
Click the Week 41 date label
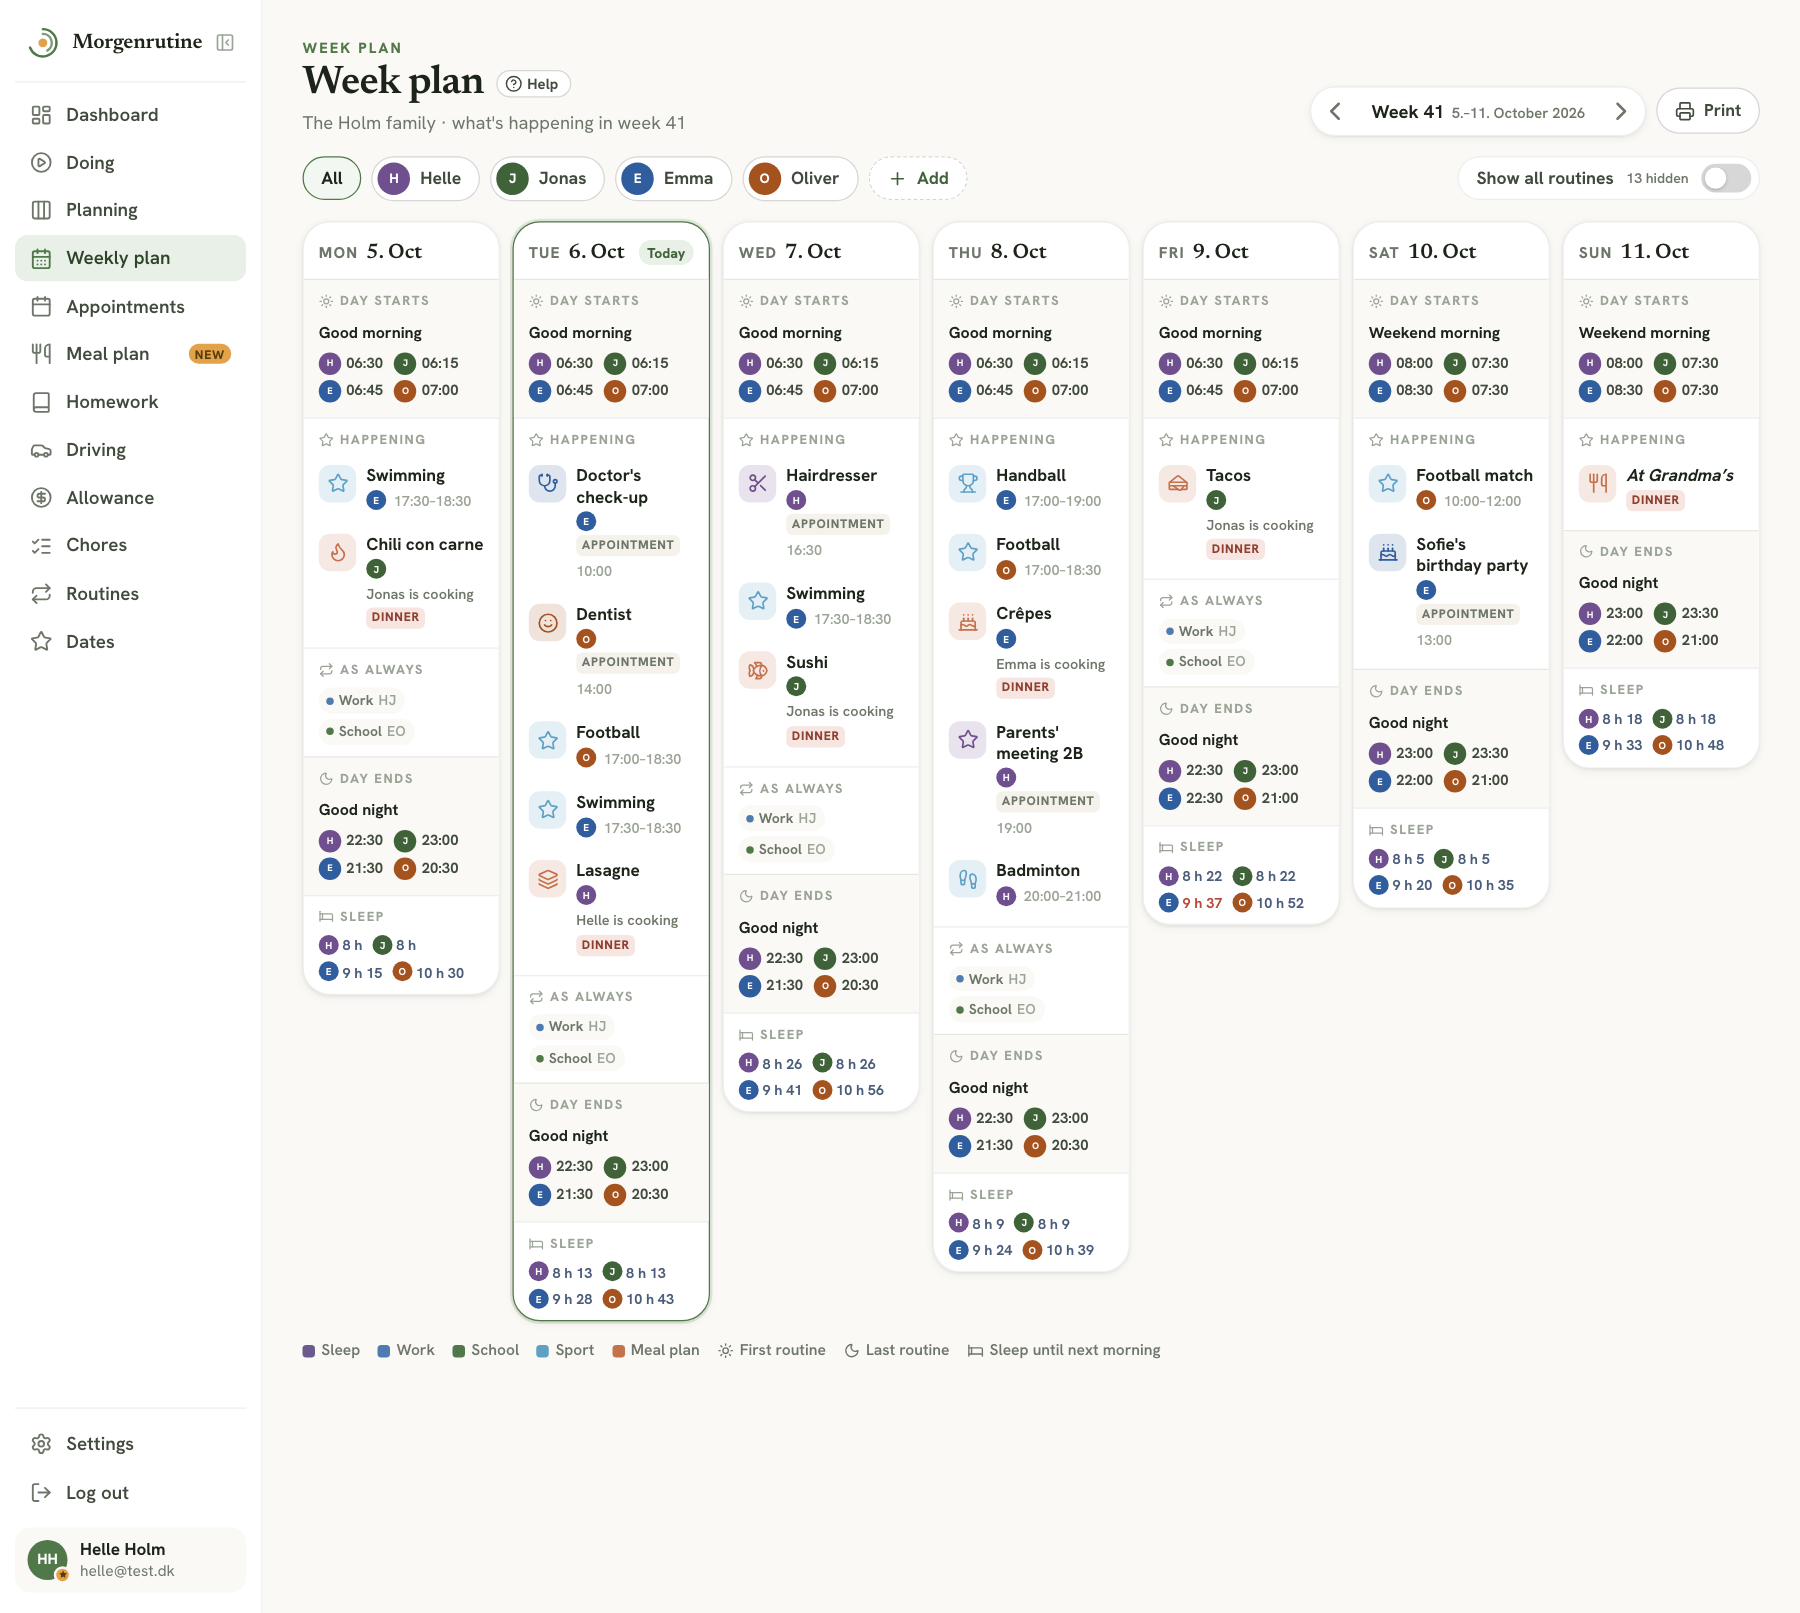click(x=1478, y=112)
